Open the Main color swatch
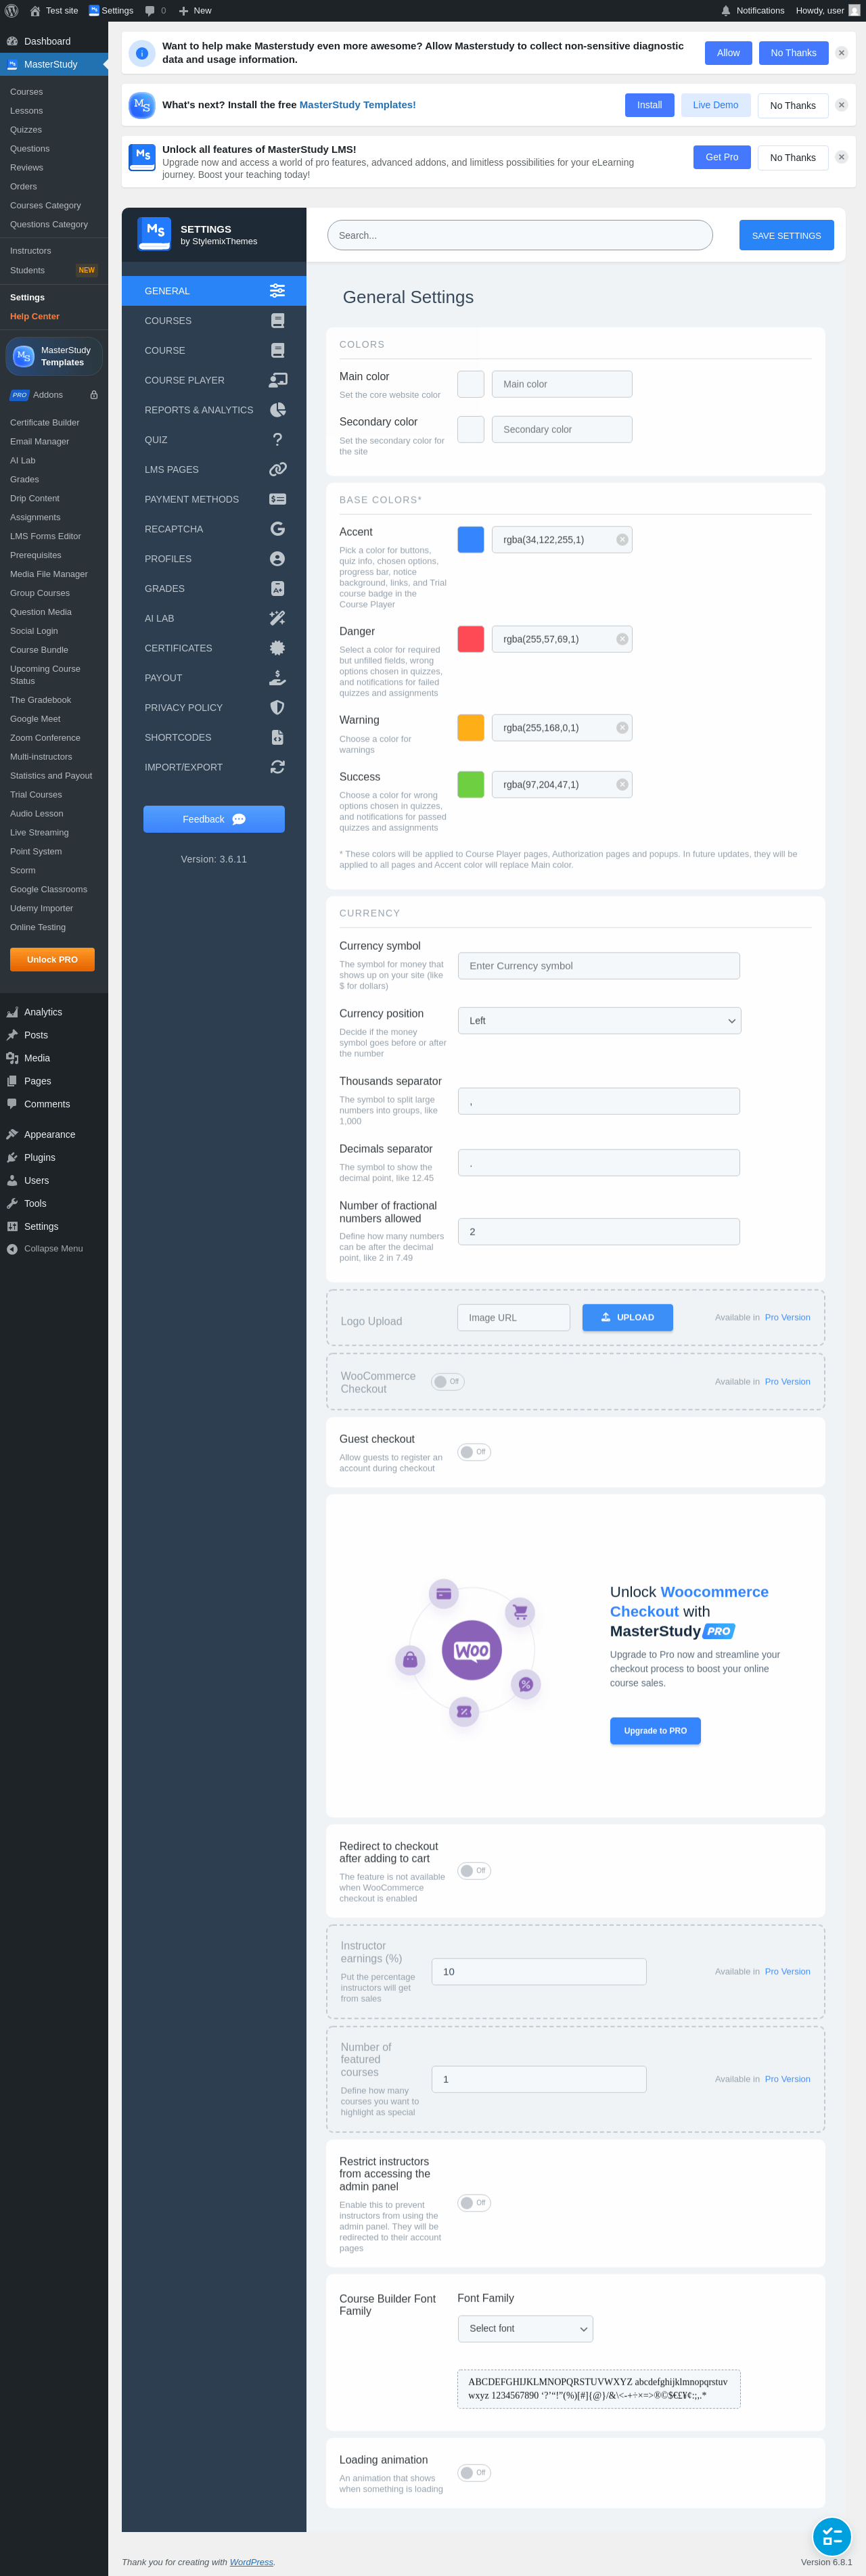The width and height of the screenshot is (866, 2576). 470,384
